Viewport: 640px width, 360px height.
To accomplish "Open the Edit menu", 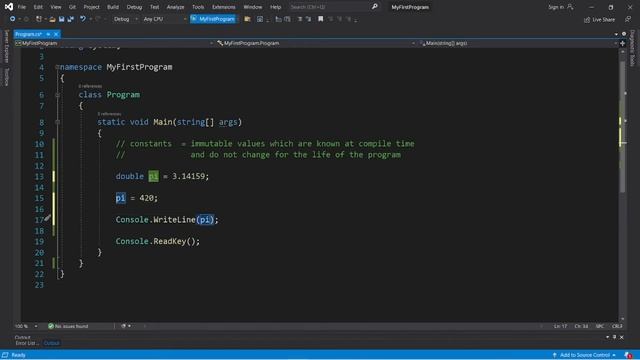I will (x=38, y=7).
